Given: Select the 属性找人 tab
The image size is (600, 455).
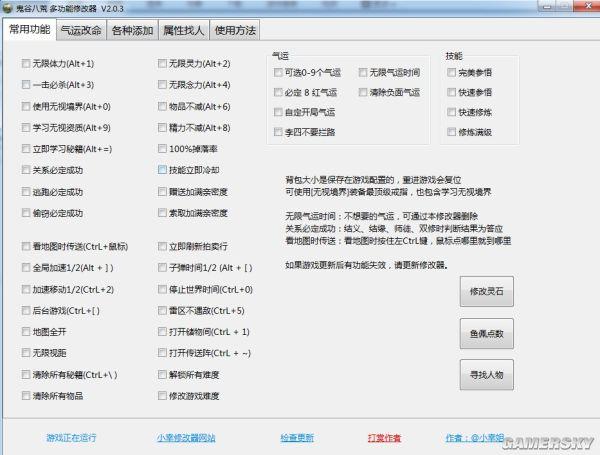Looking at the screenshot, I should [184, 30].
